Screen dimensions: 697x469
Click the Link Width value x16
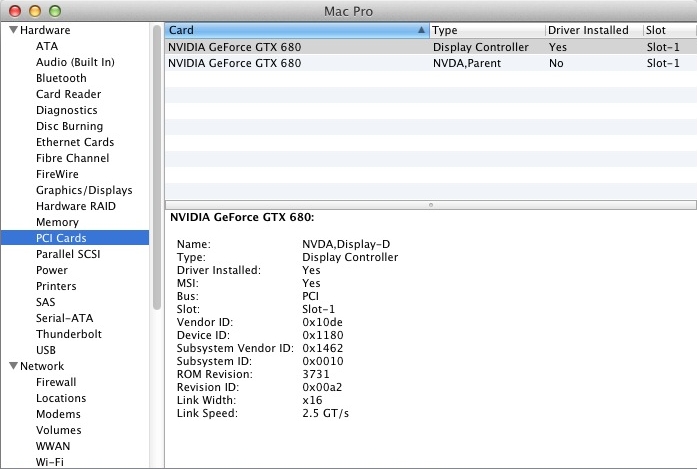pyautogui.click(x=312, y=400)
